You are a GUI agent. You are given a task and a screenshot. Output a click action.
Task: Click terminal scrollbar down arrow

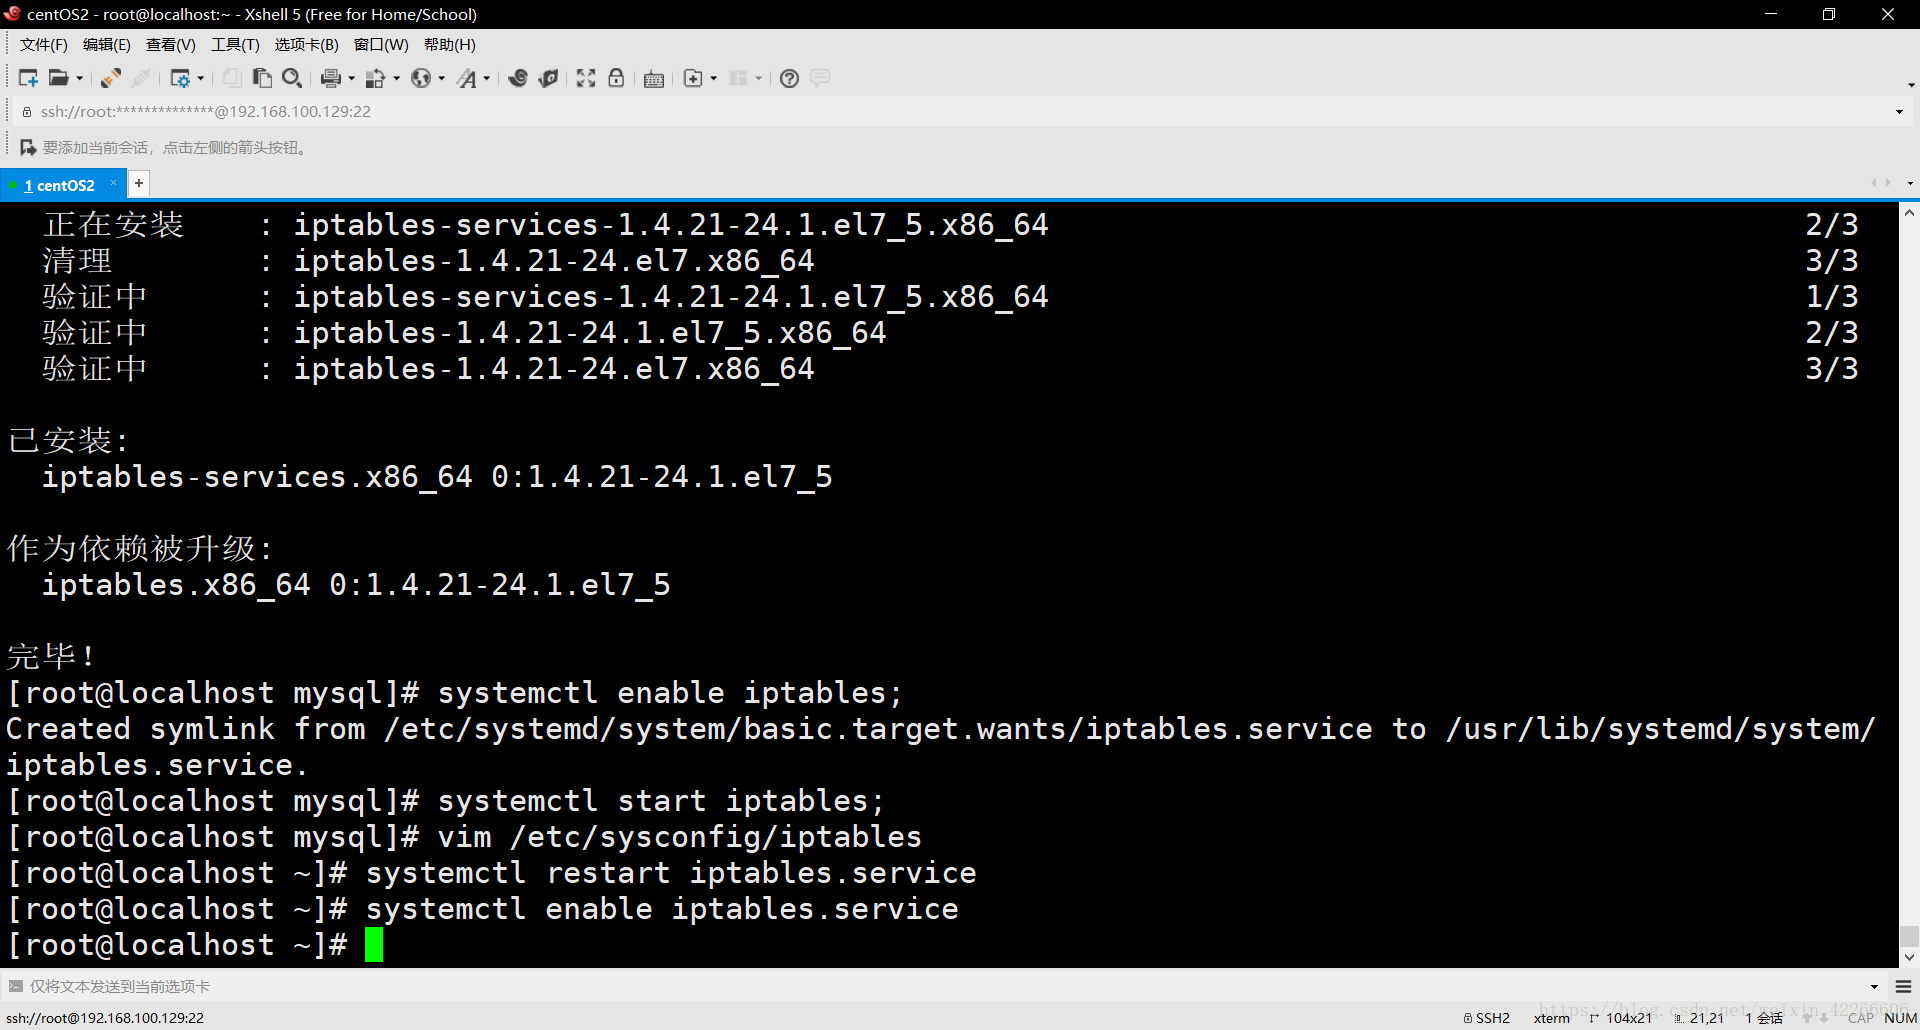[1909, 957]
